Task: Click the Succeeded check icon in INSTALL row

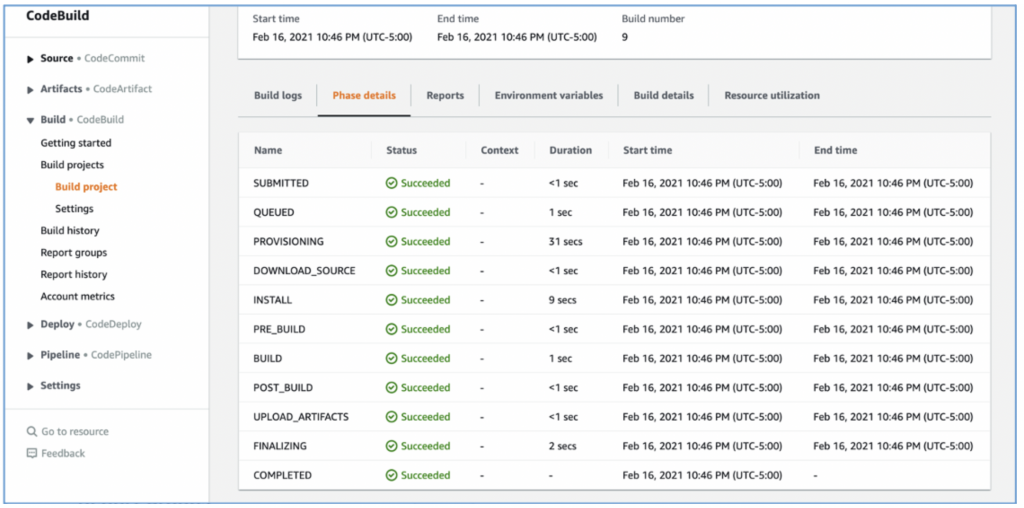Action: [x=392, y=300]
